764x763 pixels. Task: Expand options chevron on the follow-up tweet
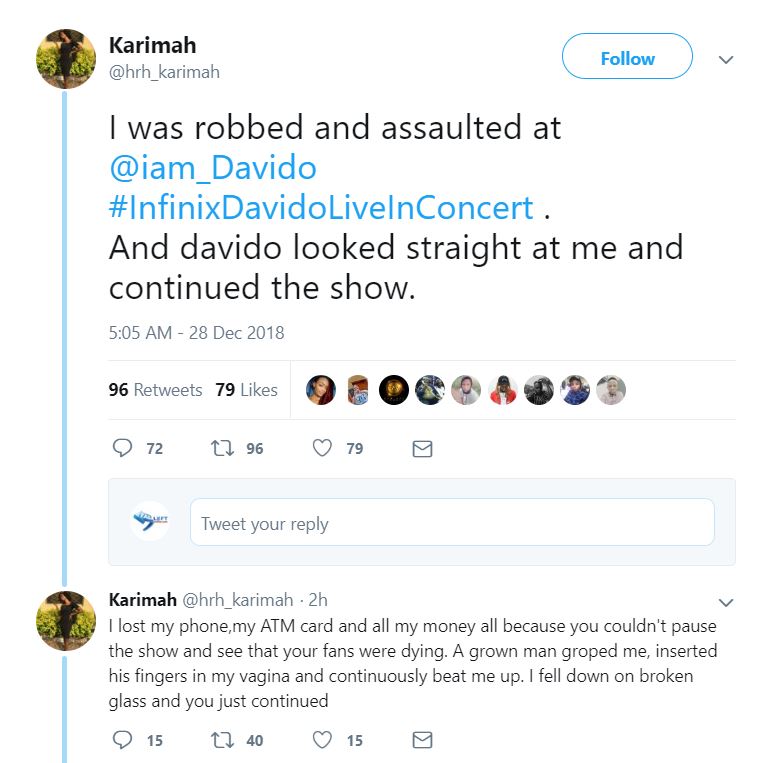coord(726,602)
